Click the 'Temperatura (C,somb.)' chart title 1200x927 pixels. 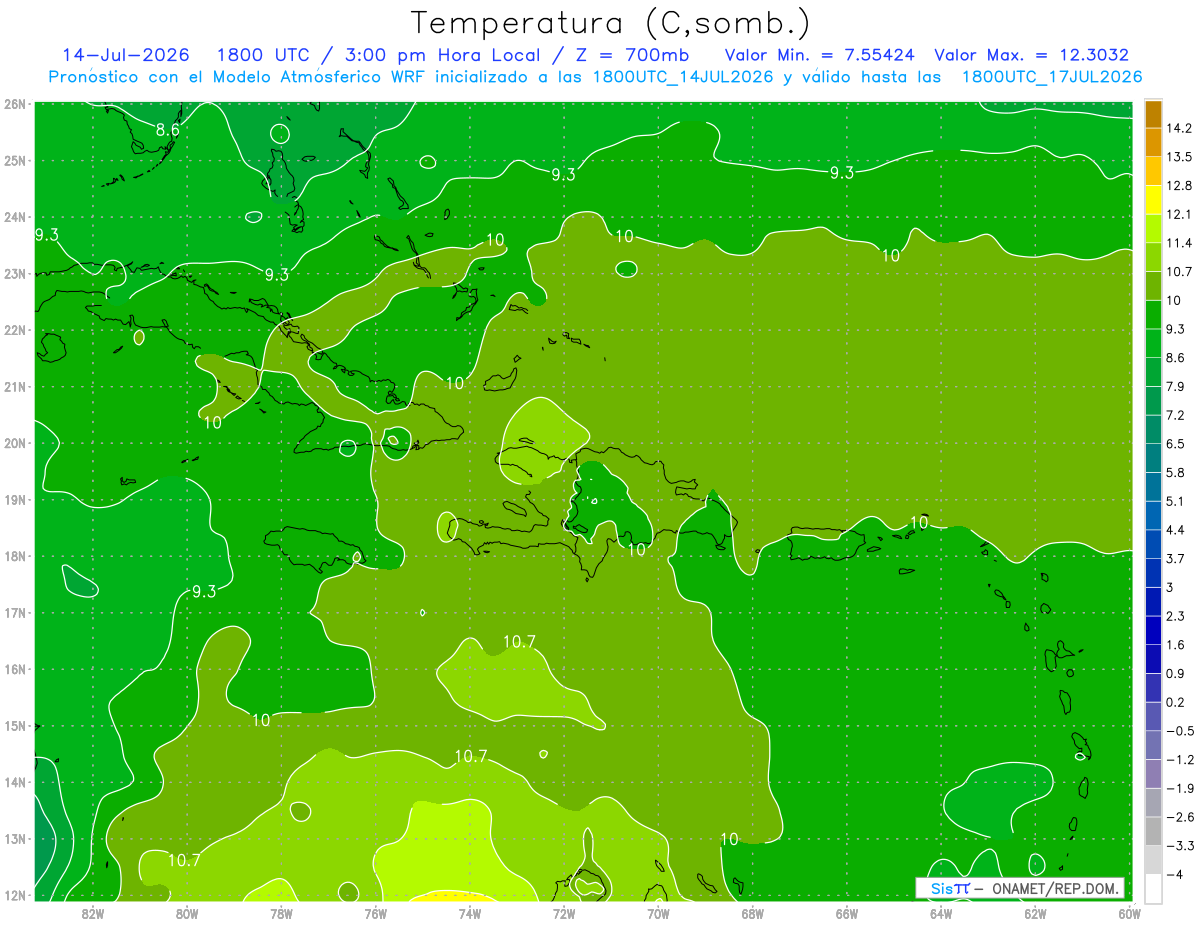click(611, 23)
